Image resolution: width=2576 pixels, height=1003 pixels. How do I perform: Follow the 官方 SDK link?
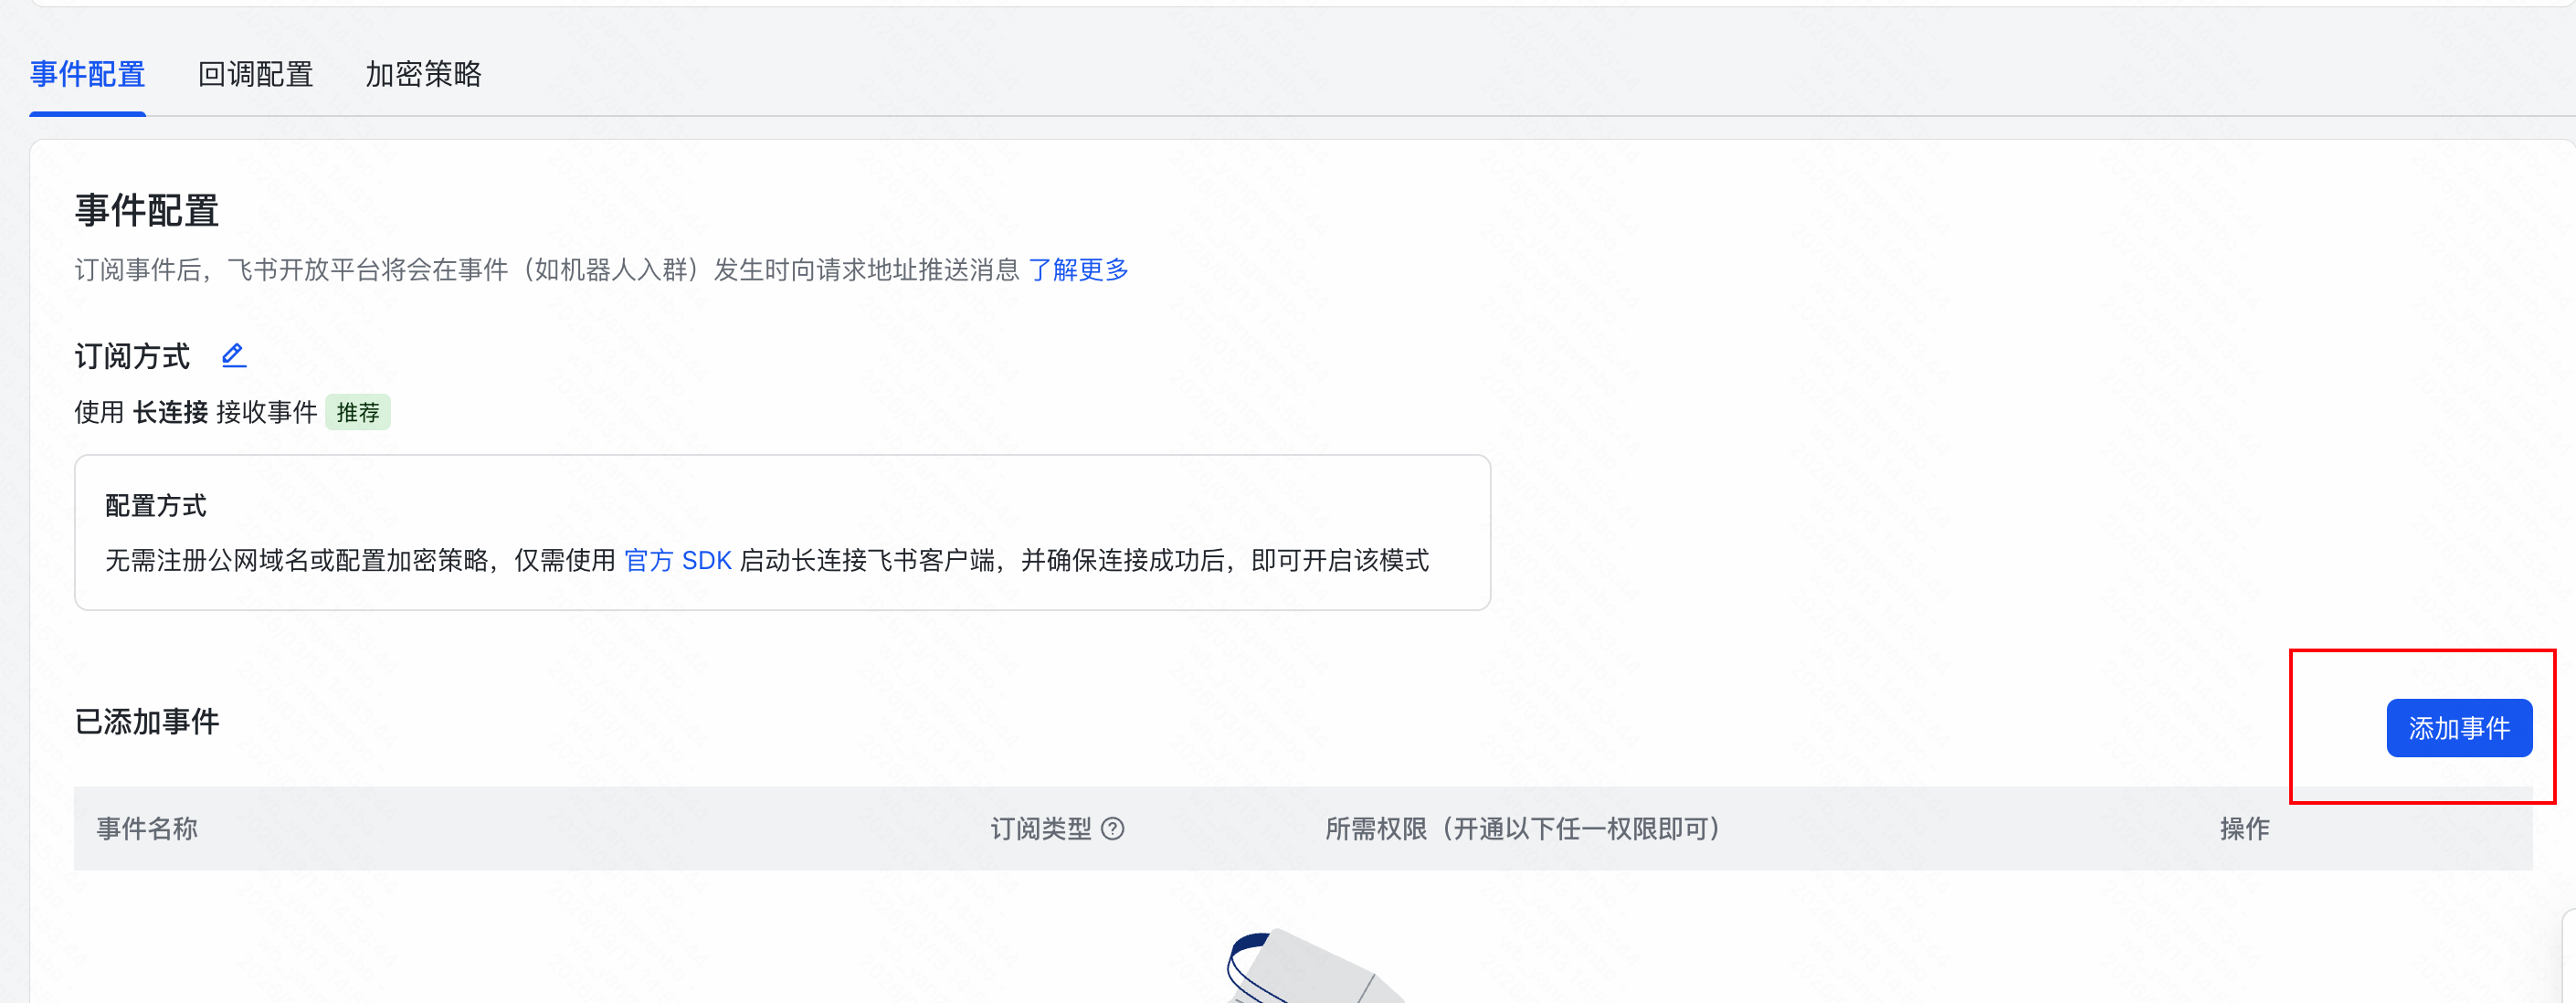pos(677,560)
